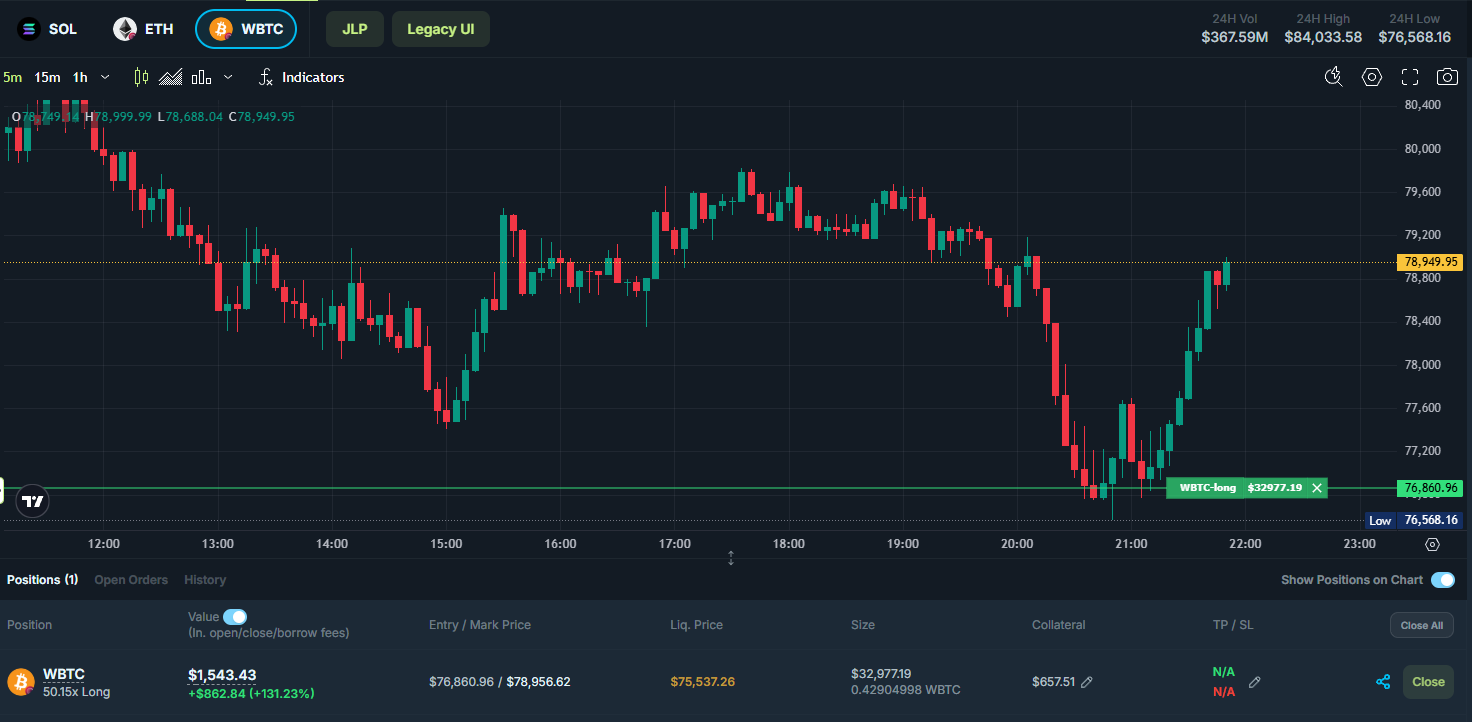This screenshot has width=1472, height=722.
Task: Close the WBTC-long position line on chart
Action: tap(1317, 488)
